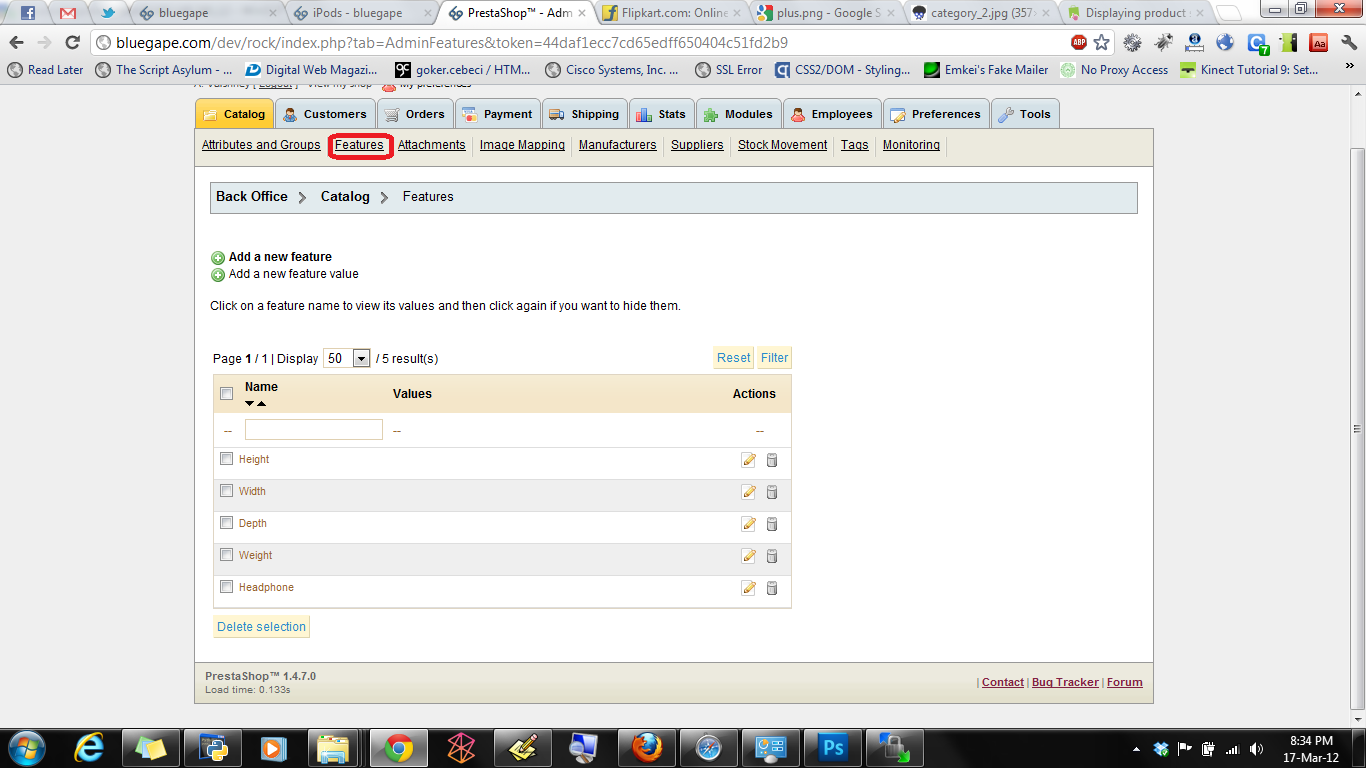1366x768 pixels.
Task: Edit the Headphone feature with pencil icon
Action: tap(748, 588)
